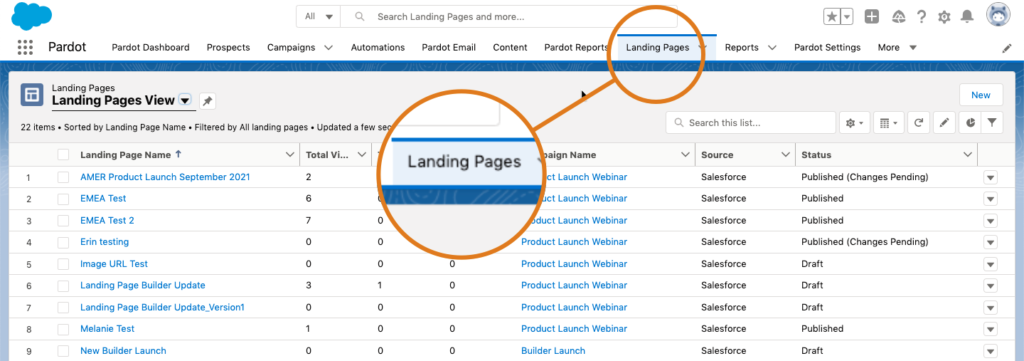Open Melanie Test landing page link
This screenshot has width=1024, height=361.
(x=107, y=329)
